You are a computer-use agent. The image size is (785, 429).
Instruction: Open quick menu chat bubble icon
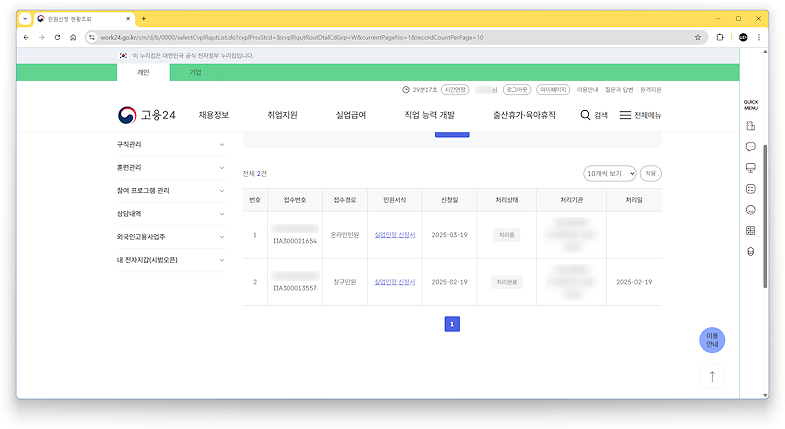point(750,147)
